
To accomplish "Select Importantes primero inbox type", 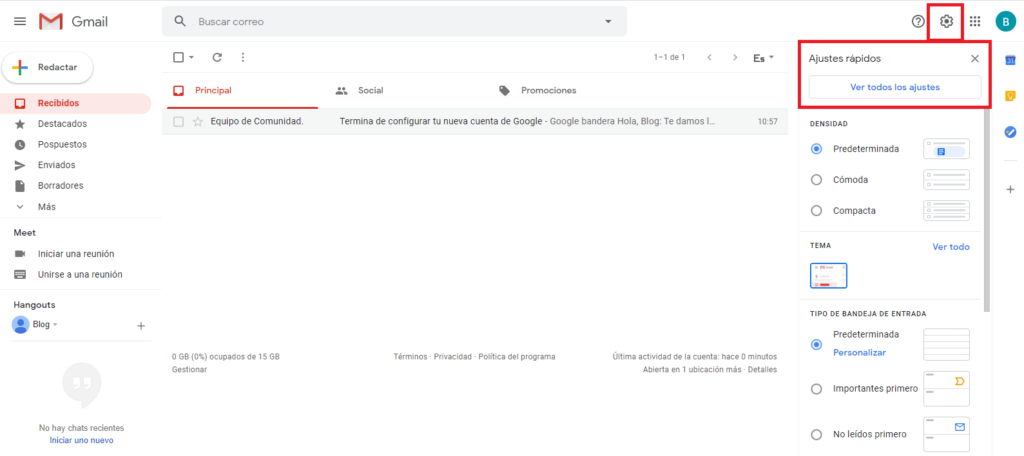I will pyautogui.click(x=817, y=388).
